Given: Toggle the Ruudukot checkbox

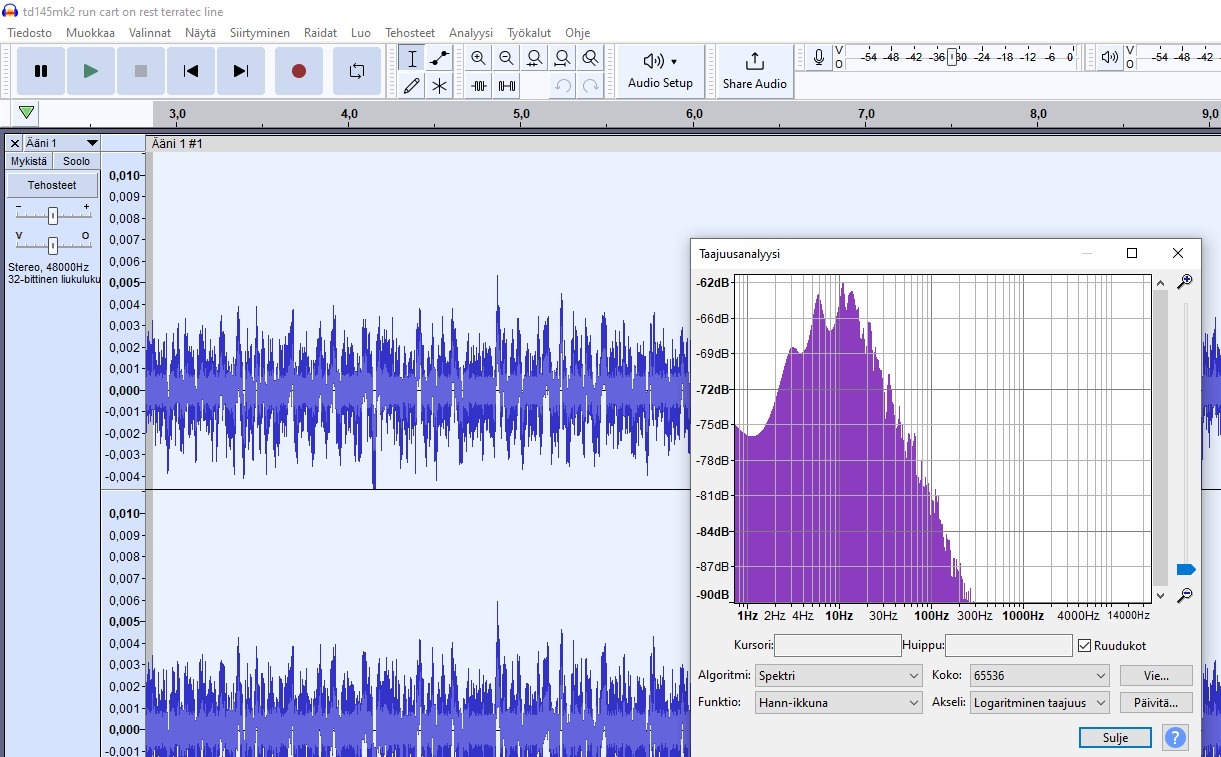Looking at the screenshot, I should [1084, 646].
